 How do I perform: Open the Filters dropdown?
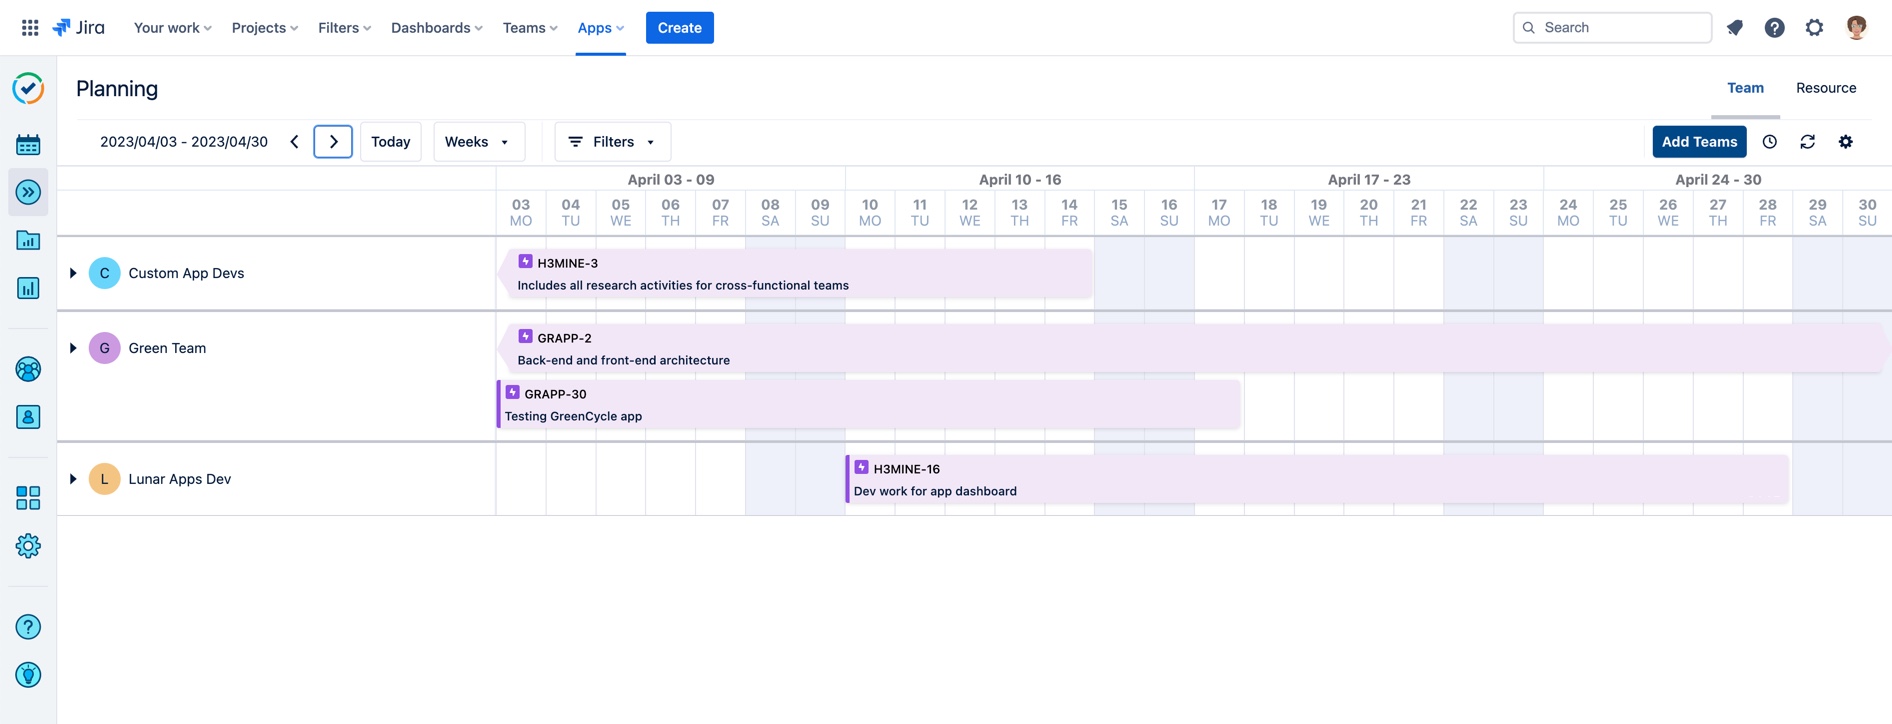[x=612, y=142]
